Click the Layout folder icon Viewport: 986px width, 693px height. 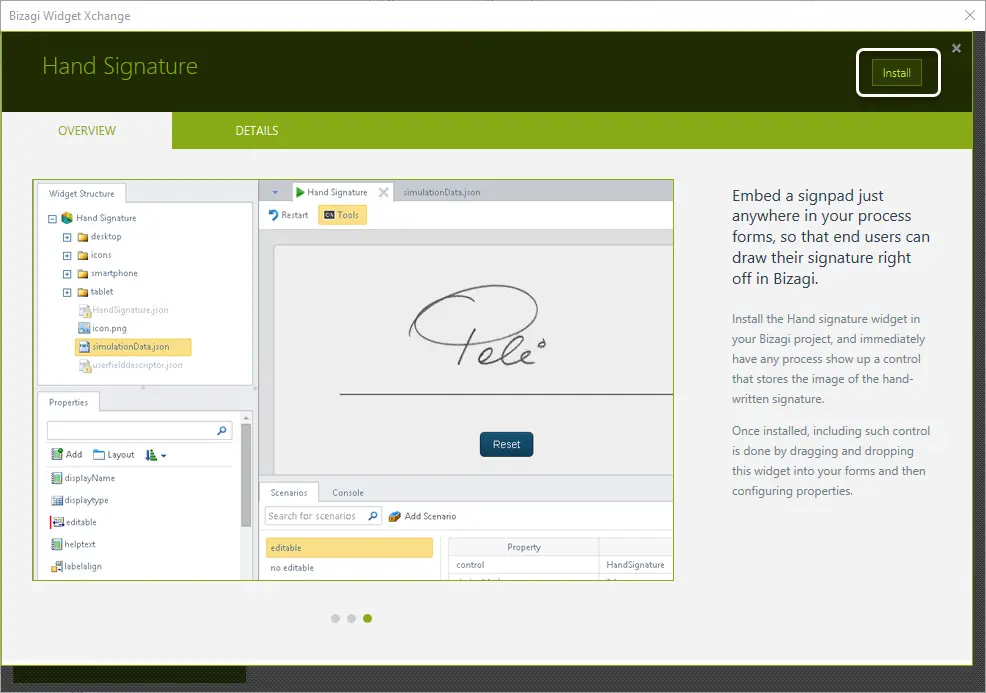99,455
